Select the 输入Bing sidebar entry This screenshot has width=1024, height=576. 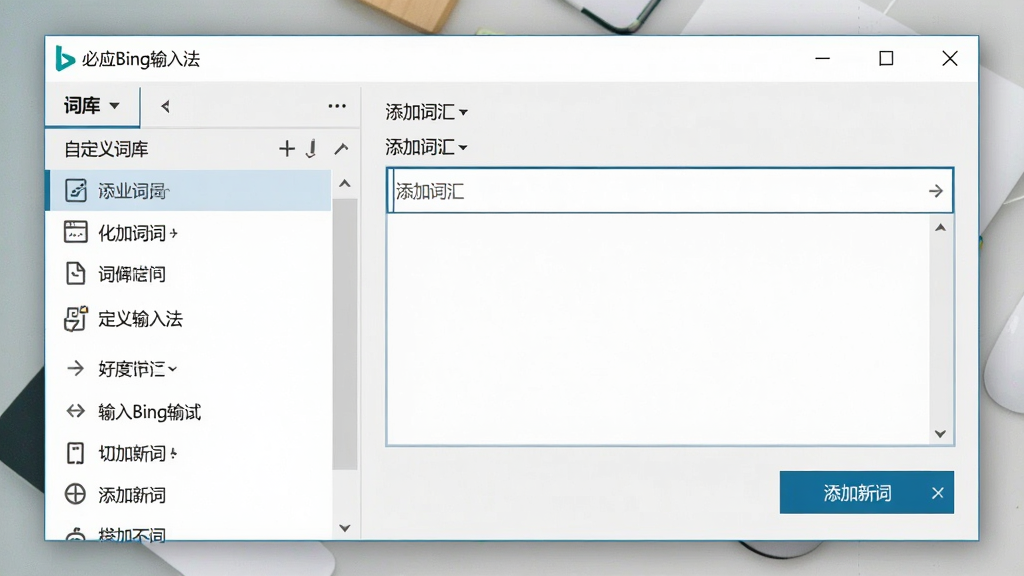click(149, 411)
